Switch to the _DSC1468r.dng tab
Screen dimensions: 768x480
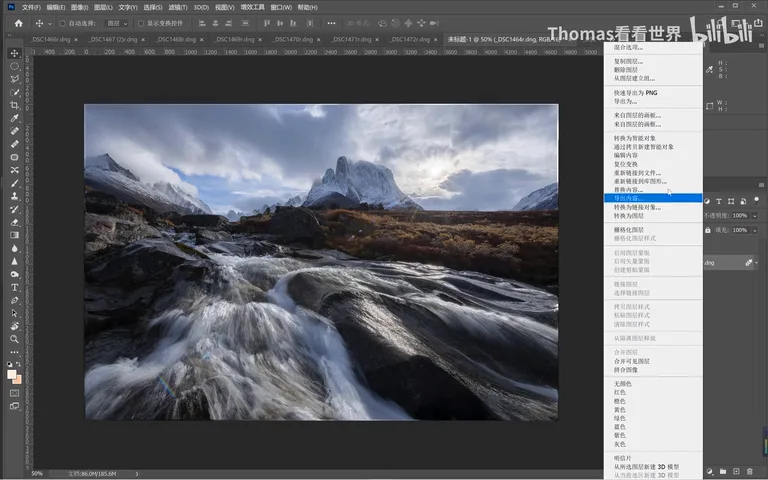click(x=176, y=39)
